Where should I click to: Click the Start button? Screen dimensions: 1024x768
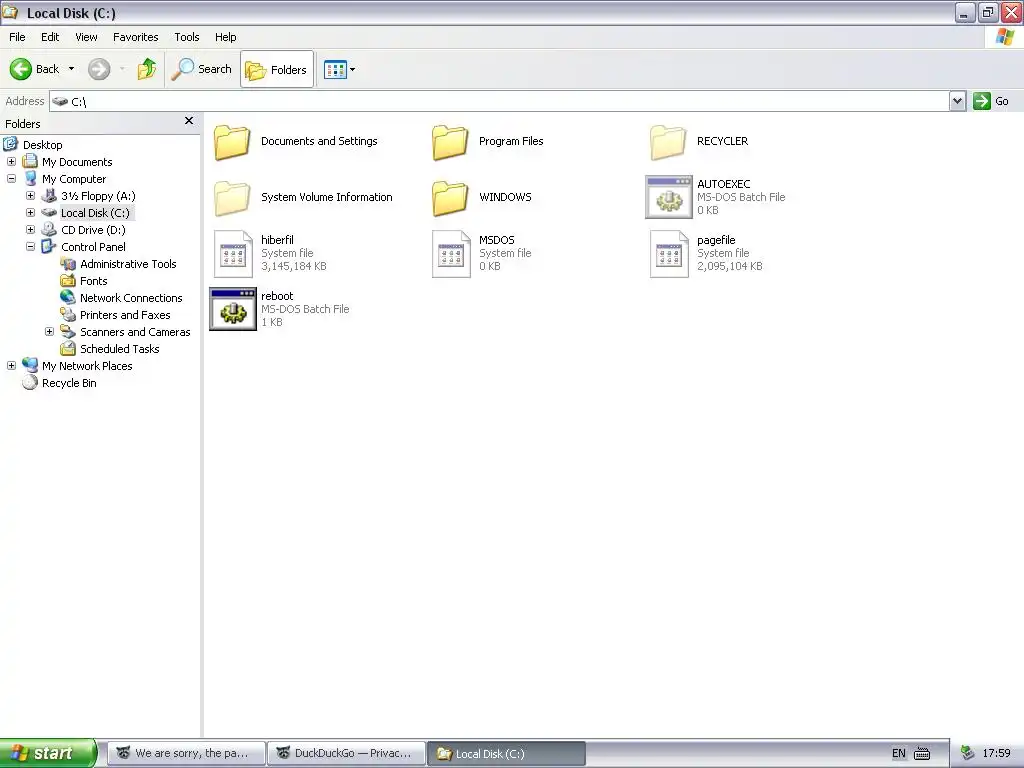tap(48, 753)
